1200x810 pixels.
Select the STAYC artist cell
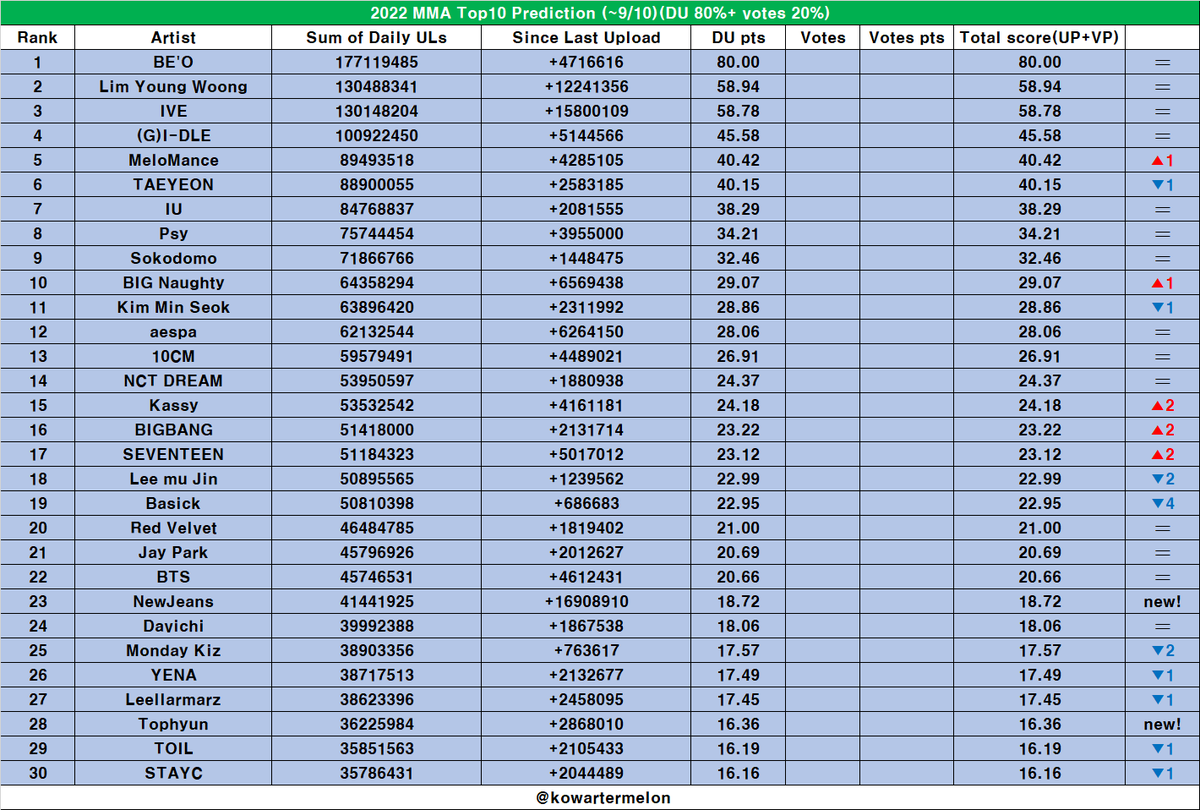coord(173,773)
